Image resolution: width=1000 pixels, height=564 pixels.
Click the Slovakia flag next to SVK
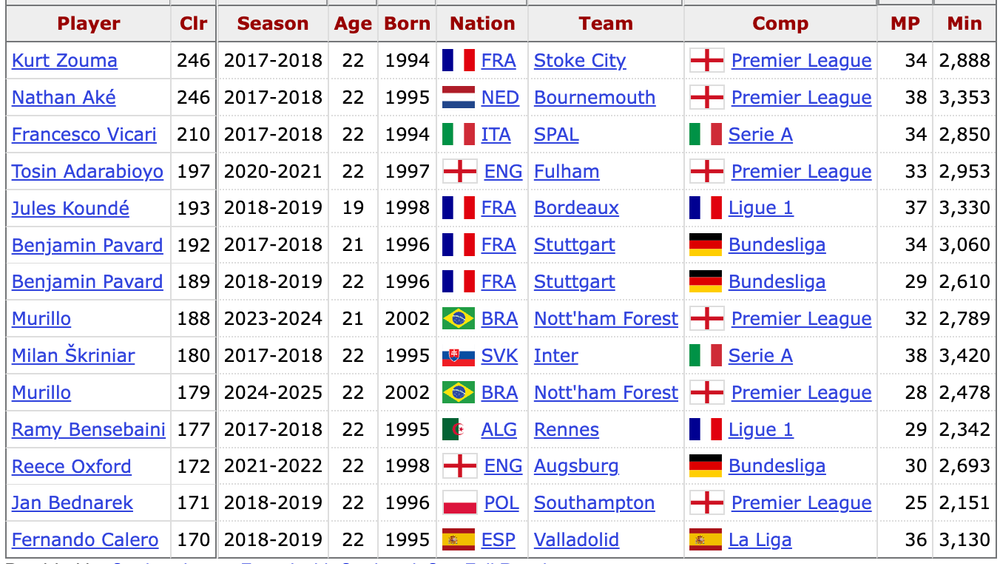coord(458,356)
